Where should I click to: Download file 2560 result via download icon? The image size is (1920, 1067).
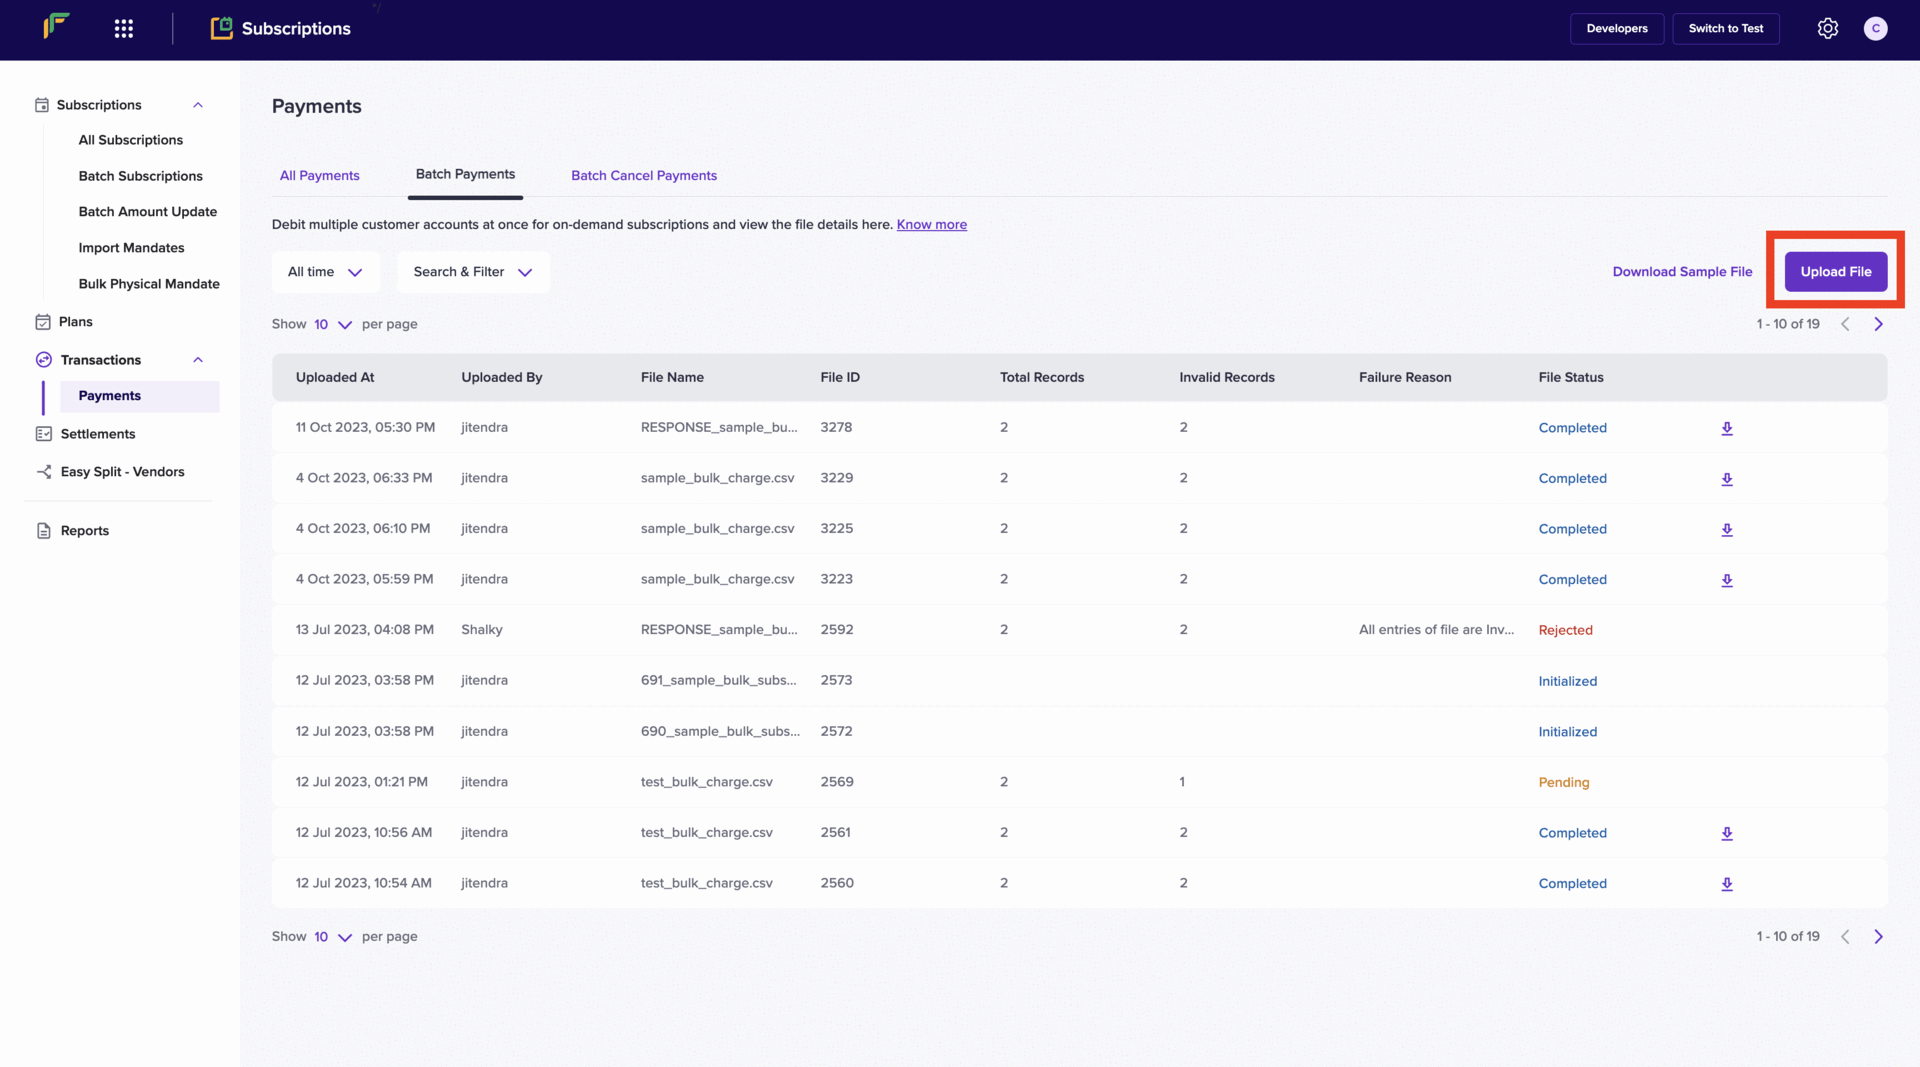(1726, 884)
